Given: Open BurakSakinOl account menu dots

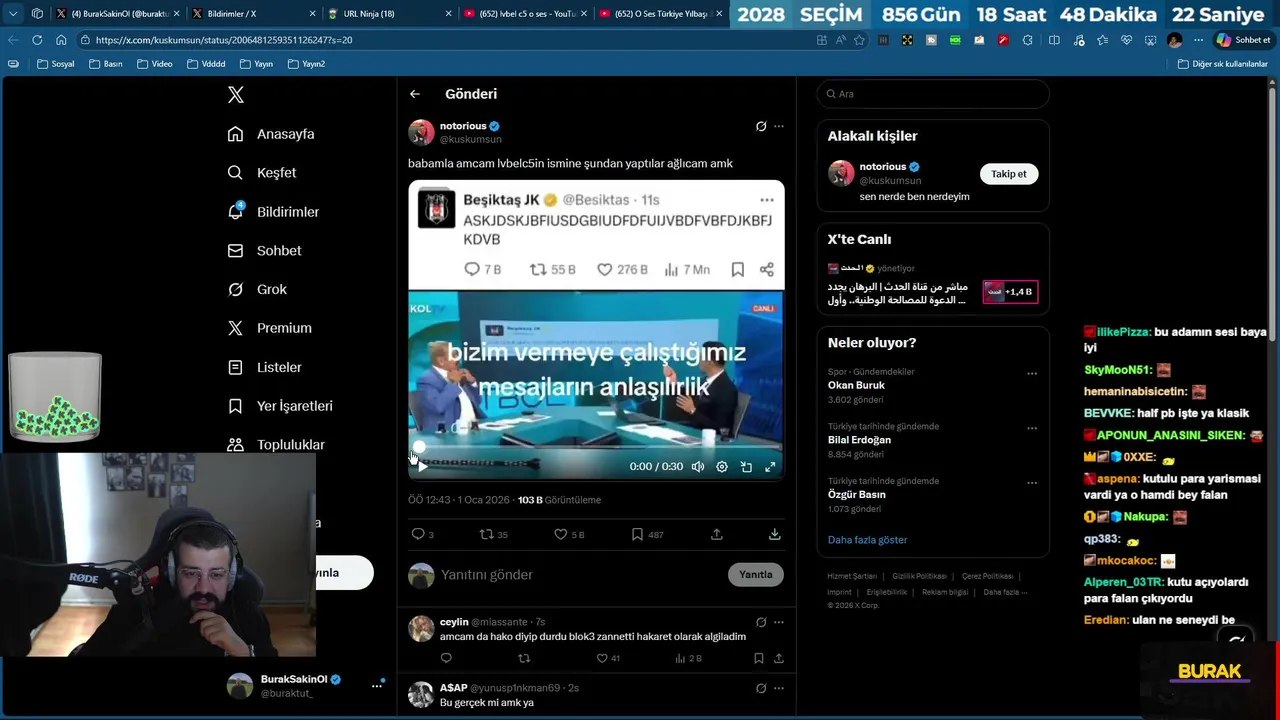Looking at the screenshot, I should click(x=377, y=686).
